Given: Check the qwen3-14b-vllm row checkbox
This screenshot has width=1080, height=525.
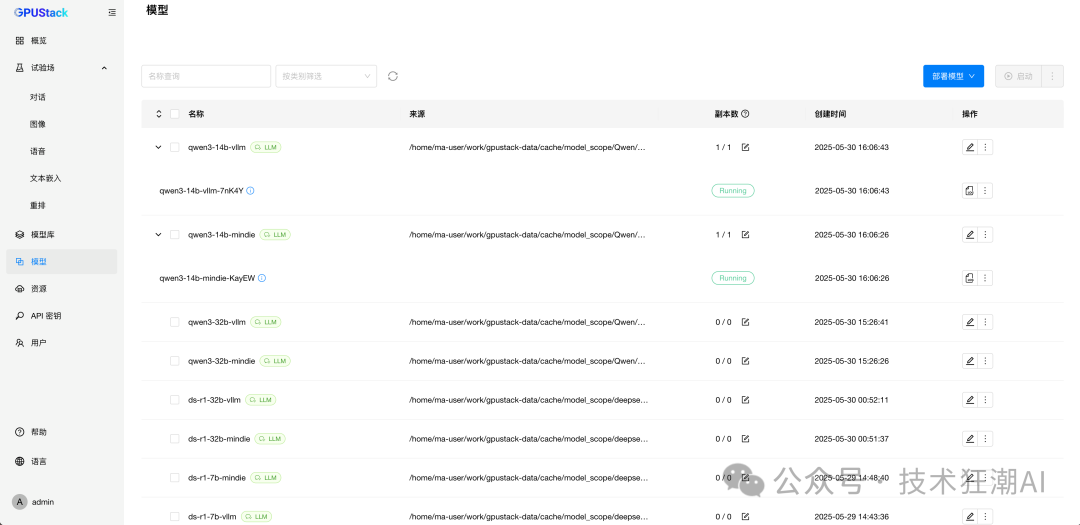Looking at the screenshot, I should coord(174,147).
